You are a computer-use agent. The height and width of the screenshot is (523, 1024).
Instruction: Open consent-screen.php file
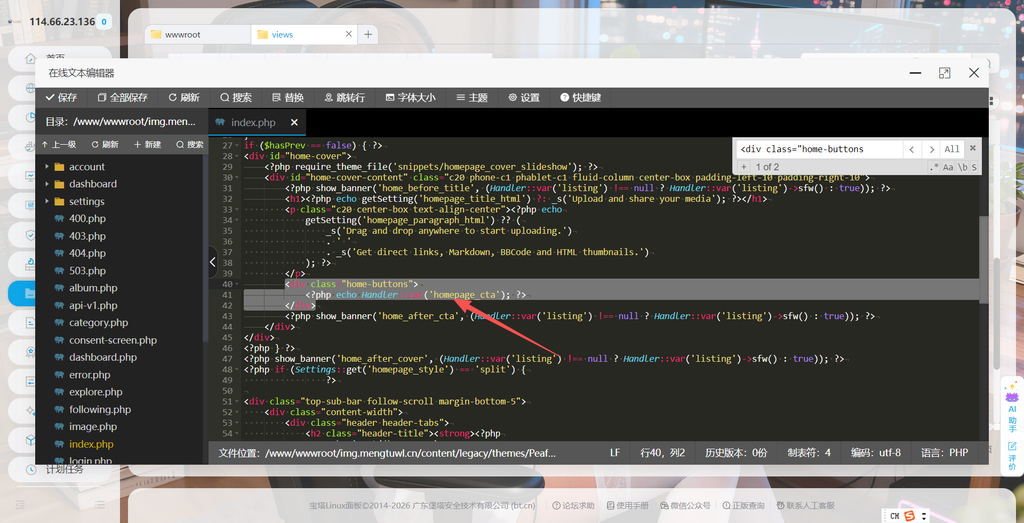113,340
